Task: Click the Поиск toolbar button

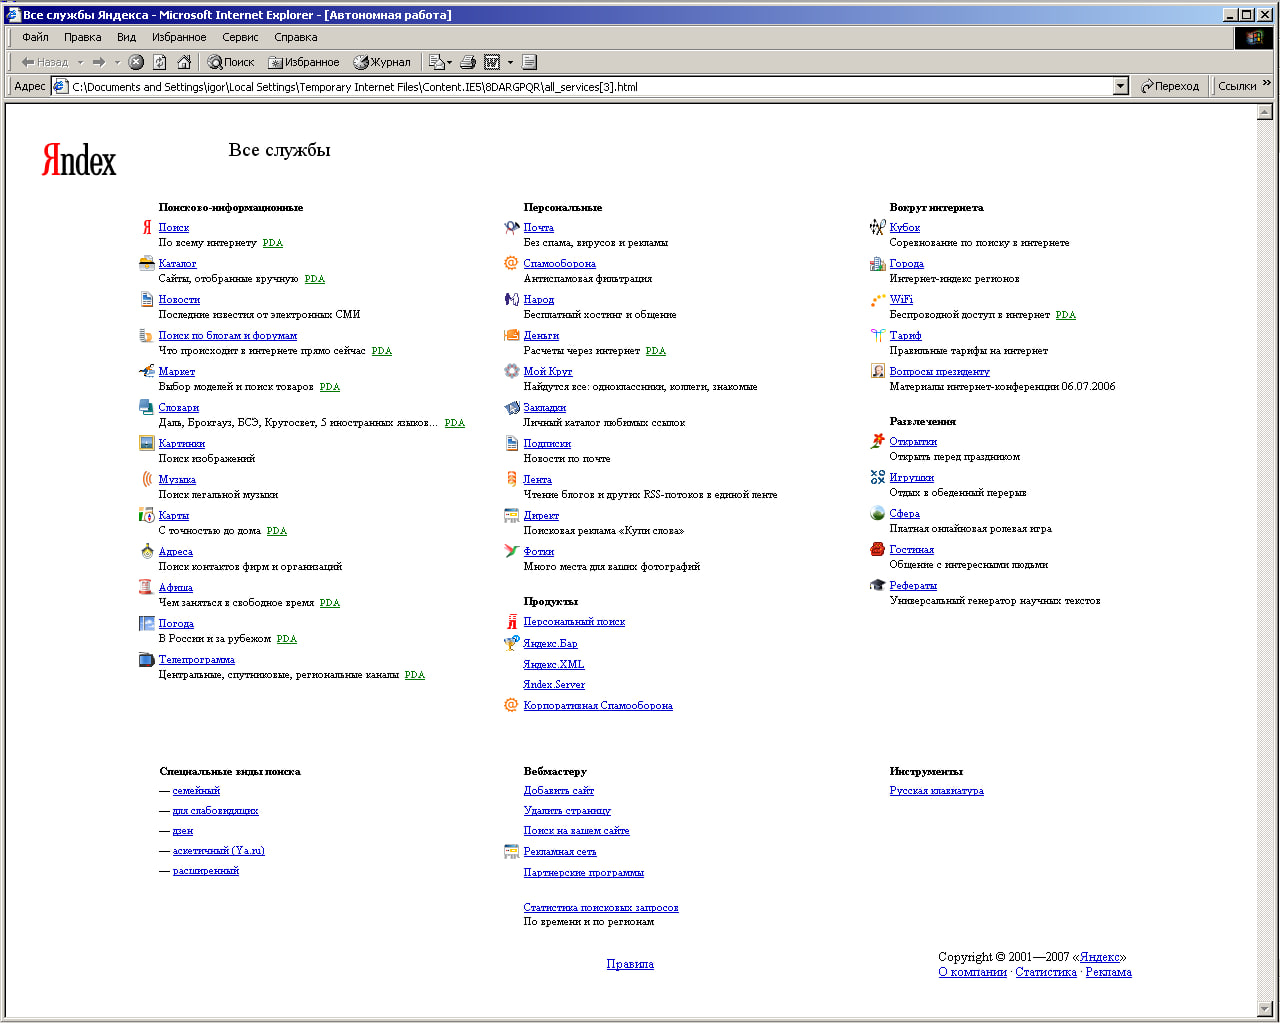Action: pyautogui.click(x=231, y=62)
